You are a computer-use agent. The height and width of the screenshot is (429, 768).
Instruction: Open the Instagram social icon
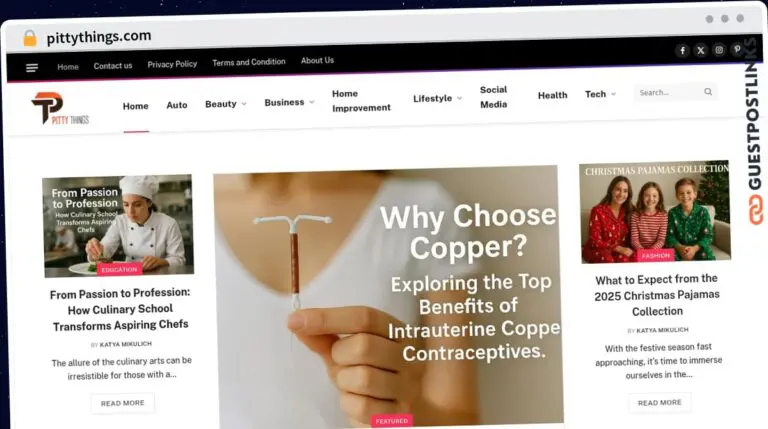tap(719, 49)
